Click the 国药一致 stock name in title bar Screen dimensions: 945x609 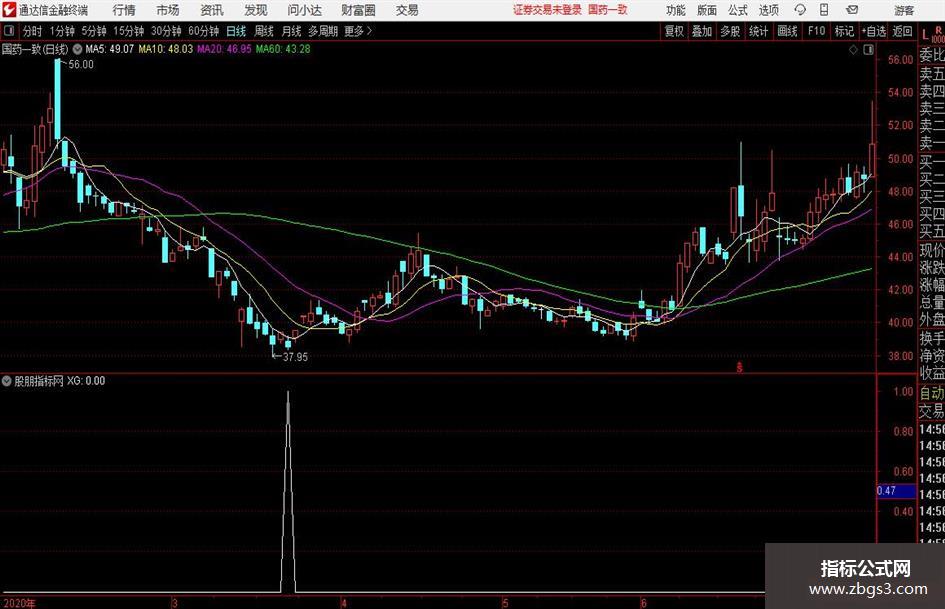click(608, 10)
